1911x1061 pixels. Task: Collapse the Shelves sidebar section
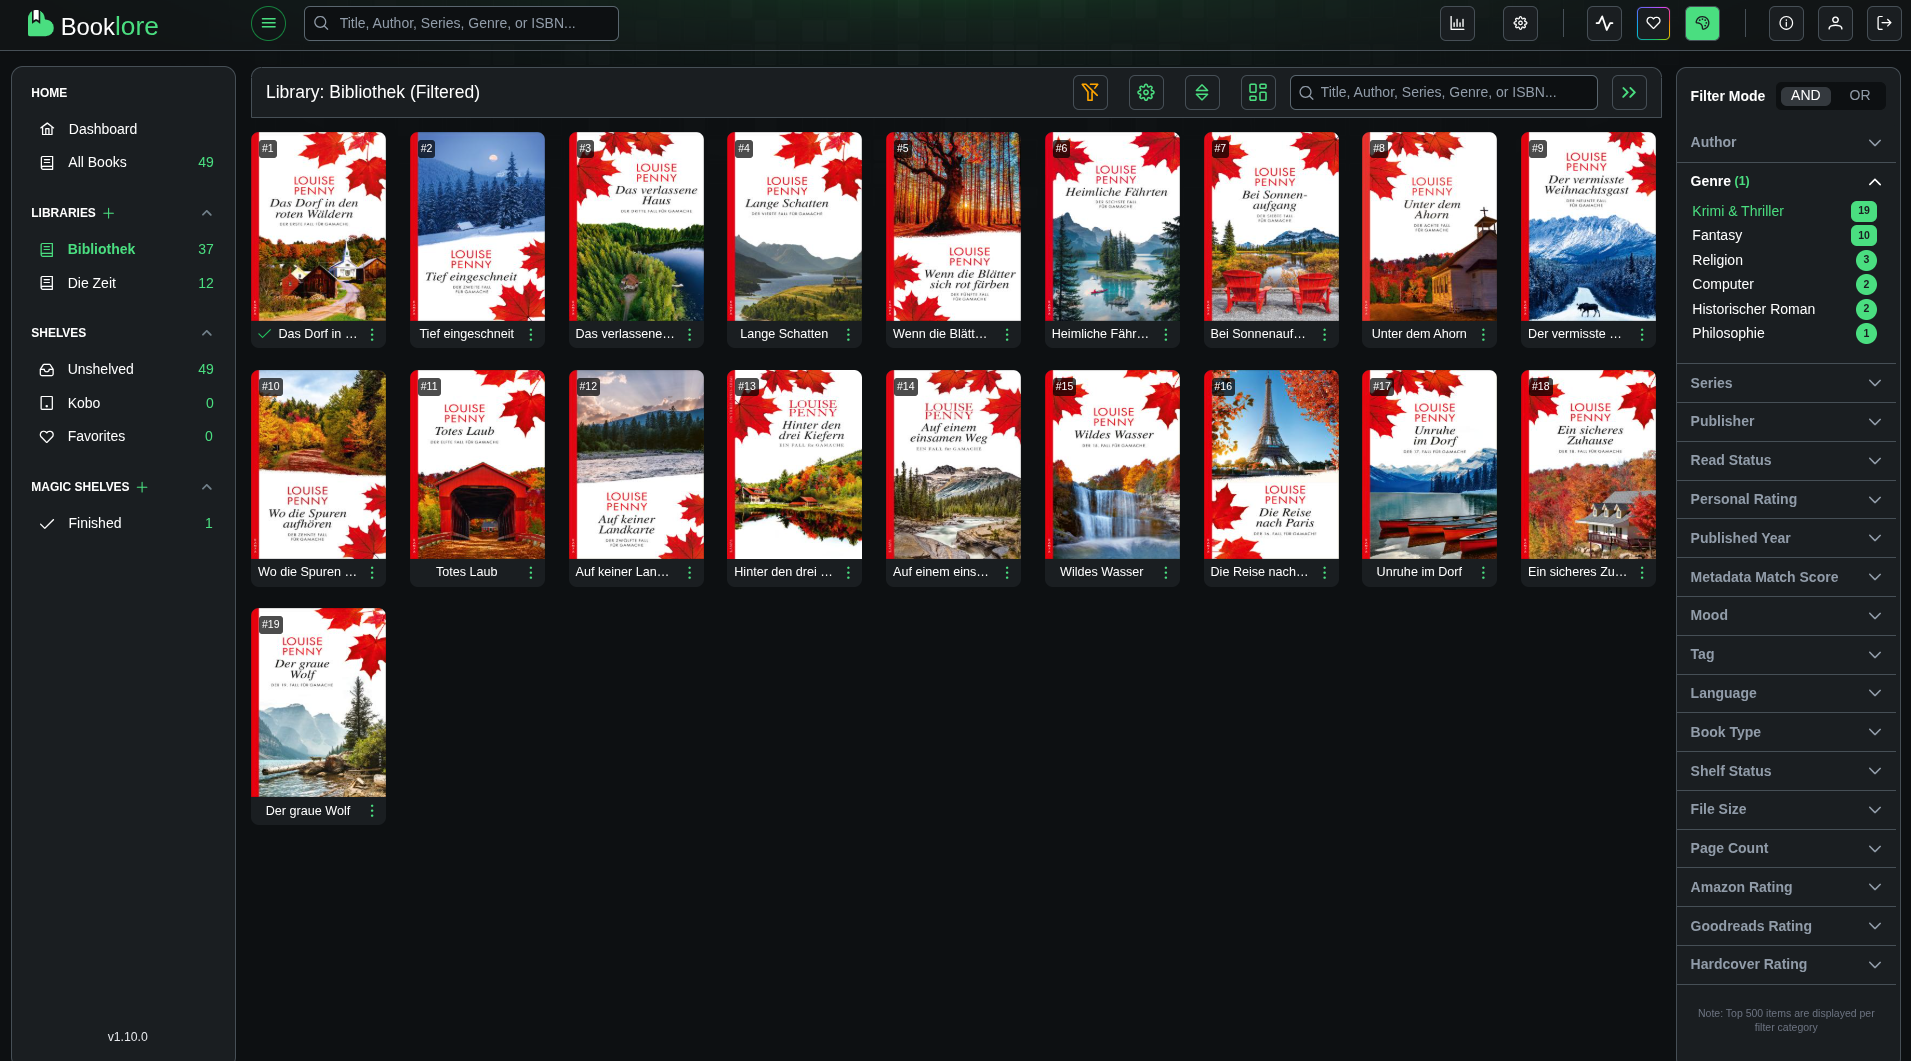(207, 333)
